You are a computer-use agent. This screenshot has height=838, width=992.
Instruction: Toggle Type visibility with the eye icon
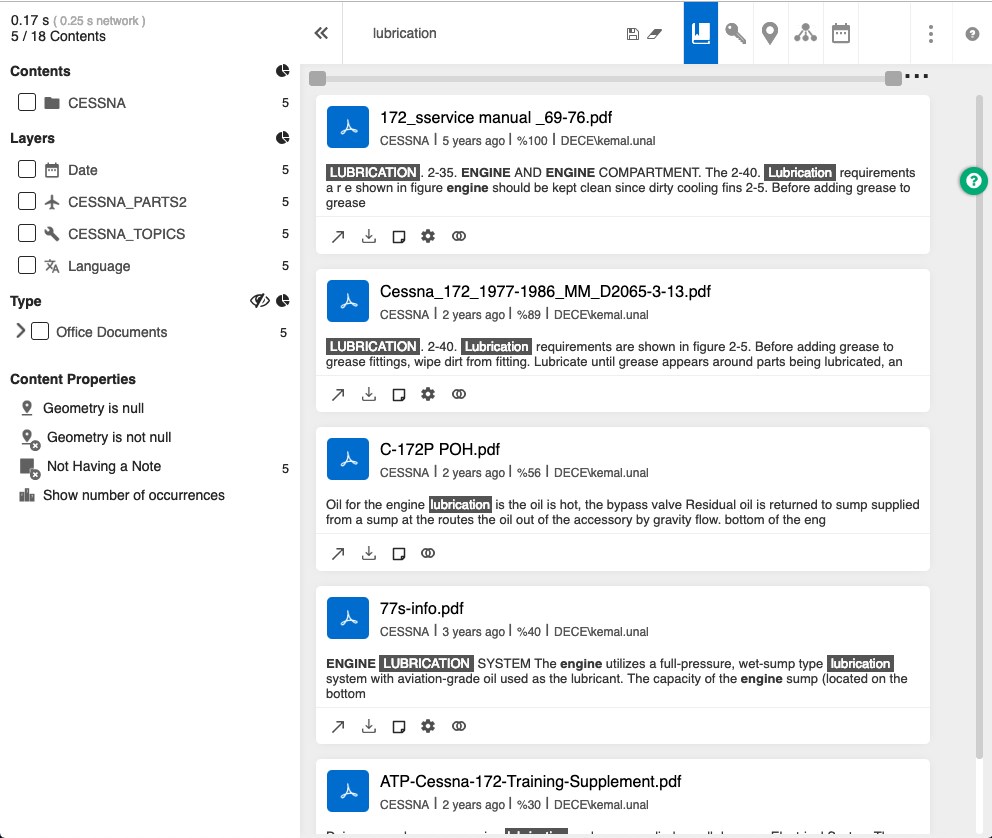(259, 300)
